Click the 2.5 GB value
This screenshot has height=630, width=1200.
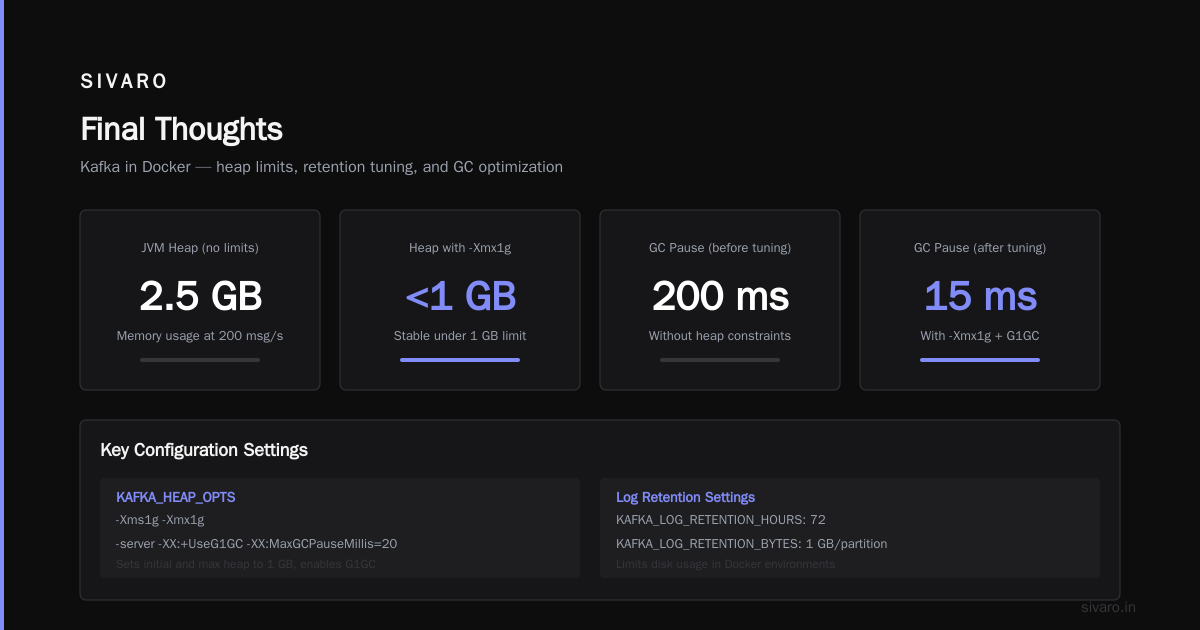[200, 296]
